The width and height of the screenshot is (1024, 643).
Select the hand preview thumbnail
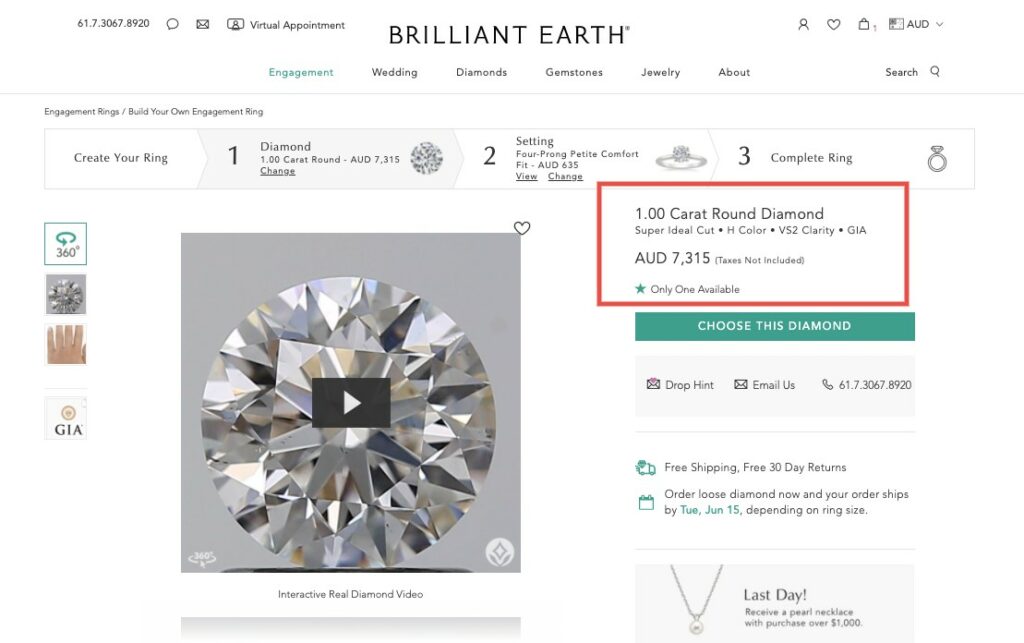point(66,344)
